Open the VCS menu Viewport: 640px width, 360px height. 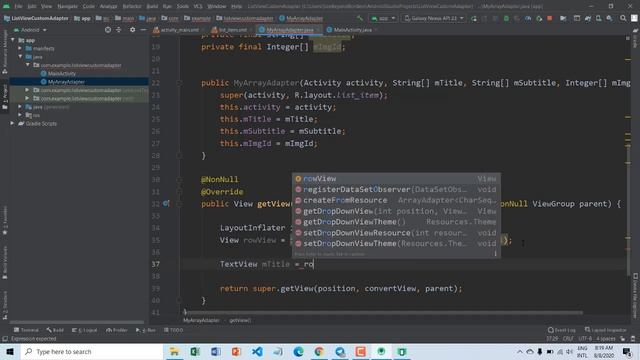(198, 6)
